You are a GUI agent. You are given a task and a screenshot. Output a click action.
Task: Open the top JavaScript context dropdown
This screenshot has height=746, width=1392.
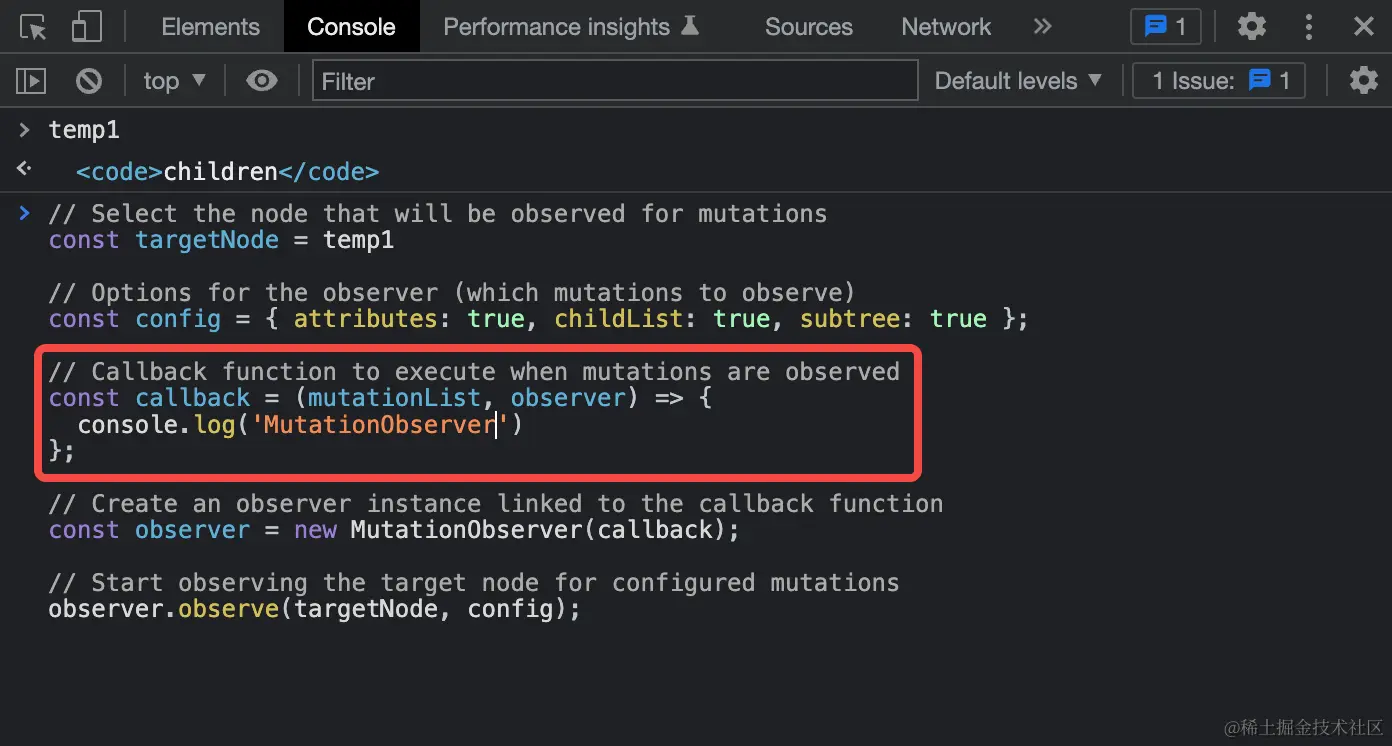(173, 81)
